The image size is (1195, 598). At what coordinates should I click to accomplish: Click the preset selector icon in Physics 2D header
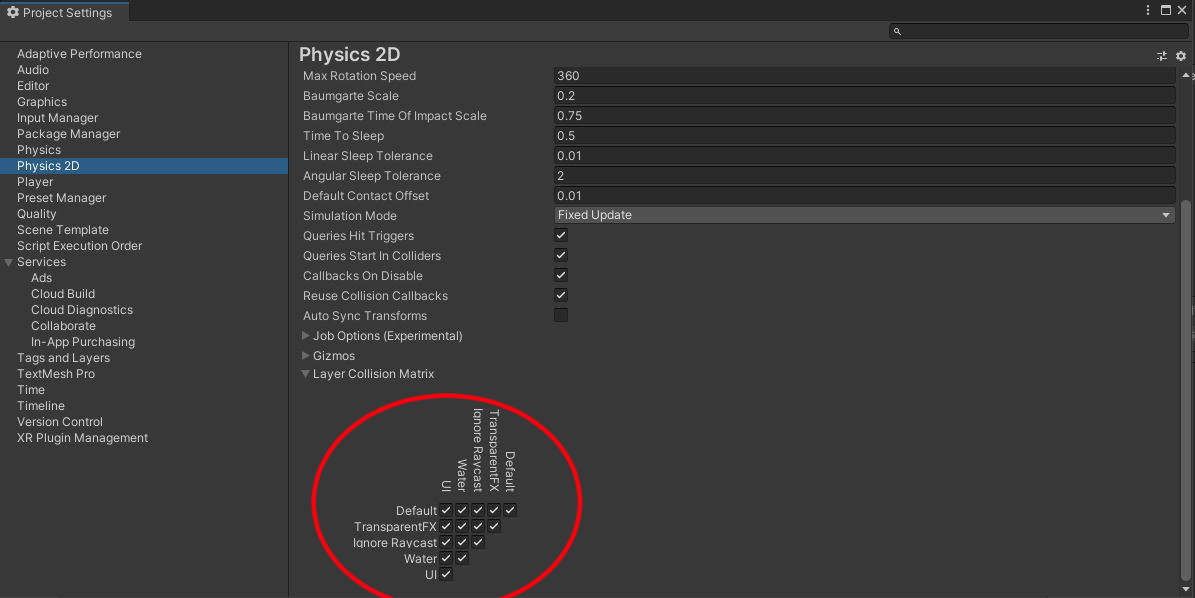click(x=1163, y=56)
